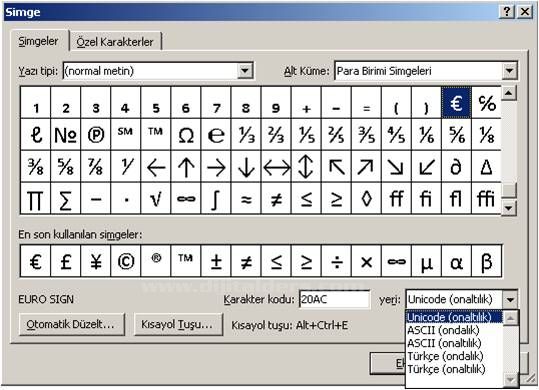Choose Unicode (onaltılık) from the list

pyautogui.click(x=454, y=317)
